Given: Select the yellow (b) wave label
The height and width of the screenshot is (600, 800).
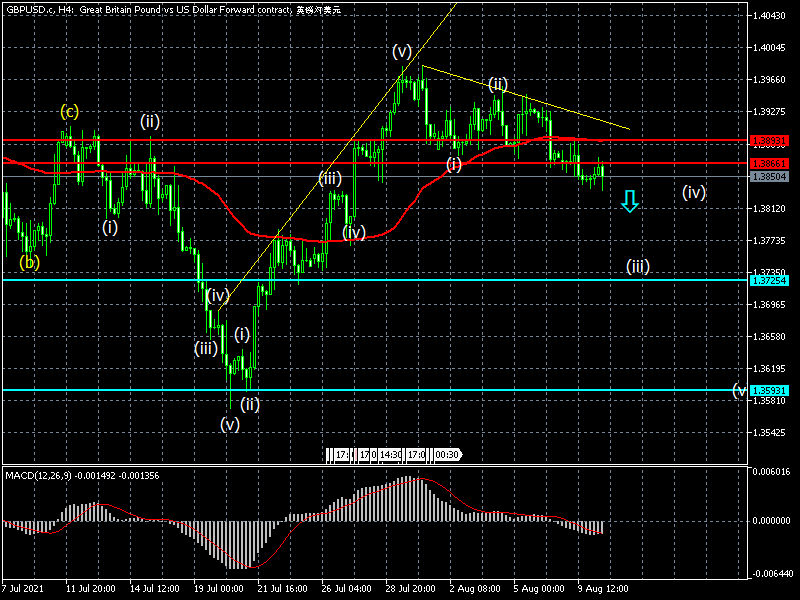Looking at the screenshot, I should pos(30,263).
